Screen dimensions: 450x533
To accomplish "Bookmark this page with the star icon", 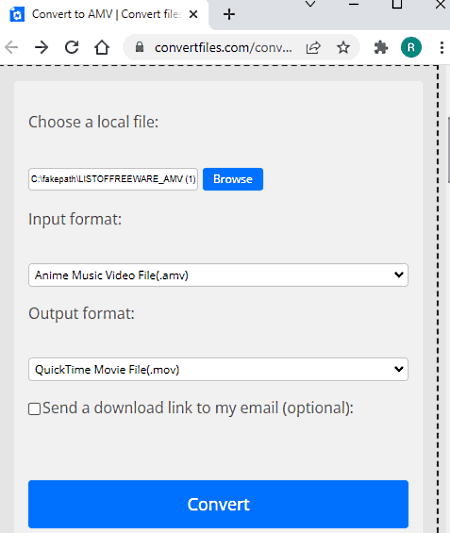I will click(x=343, y=47).
